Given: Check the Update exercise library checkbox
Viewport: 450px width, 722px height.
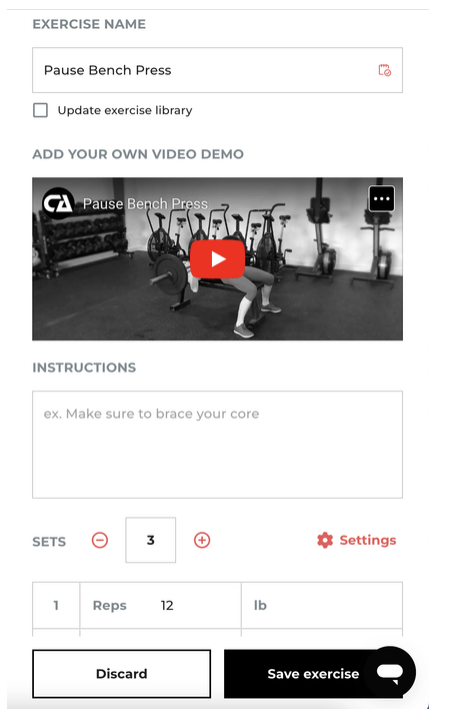Looking at the screenshot, I should point(41,110).
